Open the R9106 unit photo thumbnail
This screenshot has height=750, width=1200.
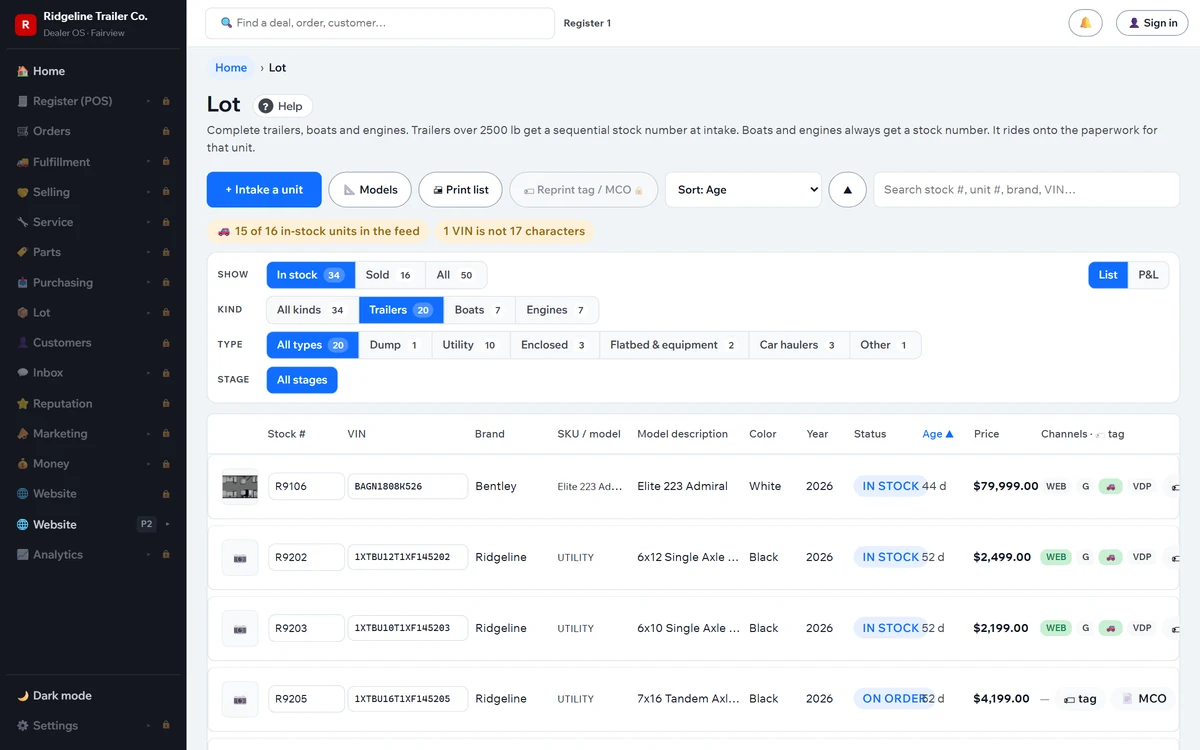tap(240, 486)
